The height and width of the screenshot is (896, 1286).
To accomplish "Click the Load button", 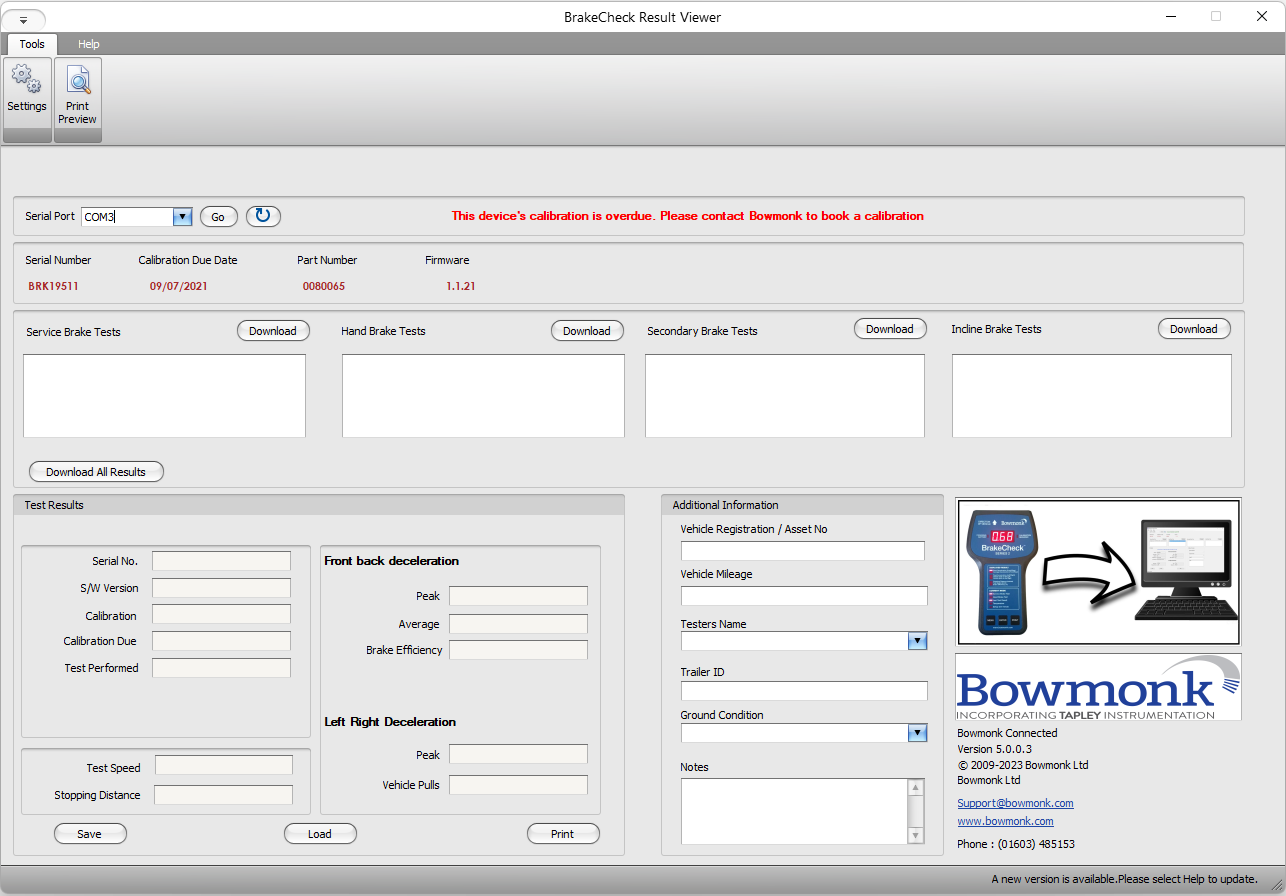I will pyautogui.click(x=320, y=834).
